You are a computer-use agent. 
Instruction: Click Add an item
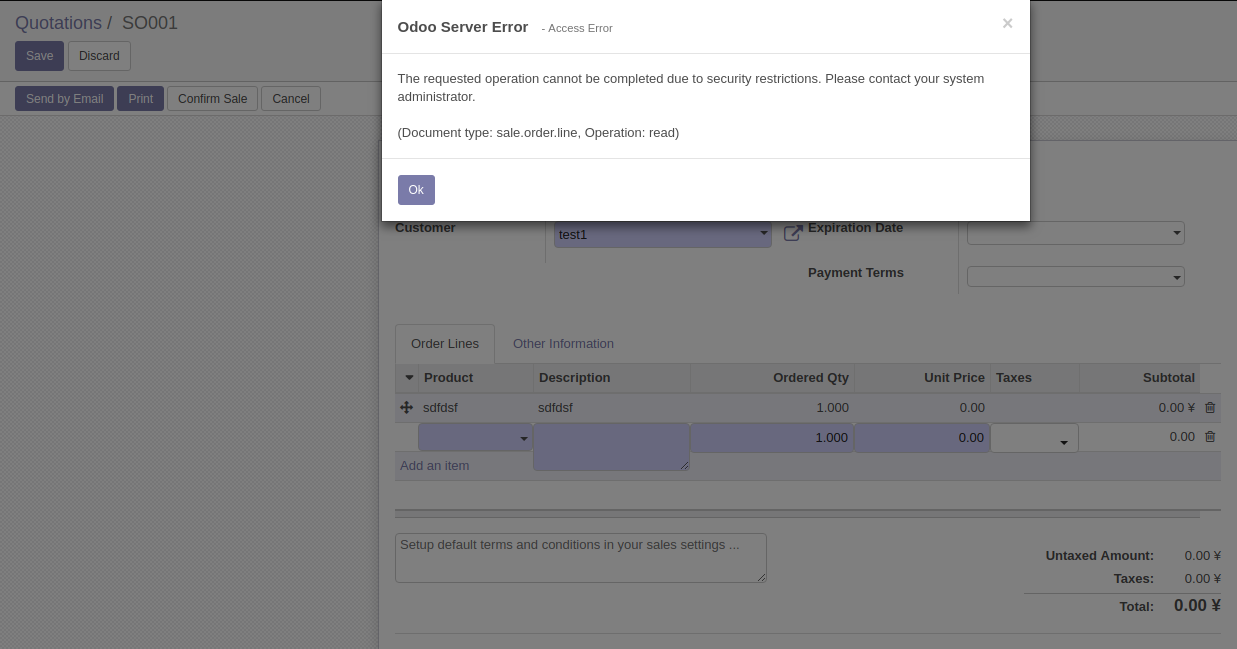pyautogui.click(x=435, y=466)
